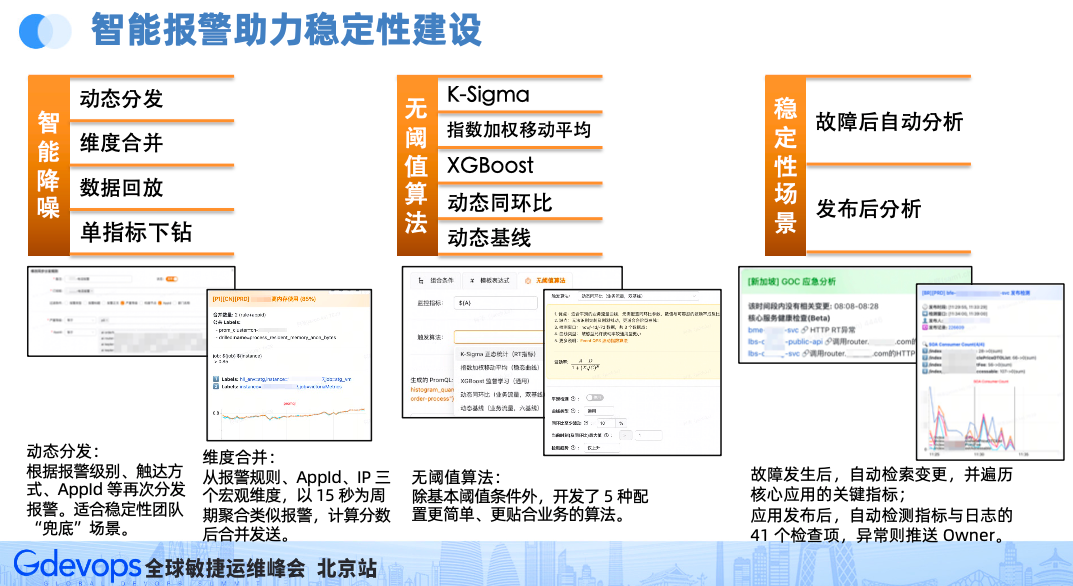This screenshot has height=586, width=1073.
Task: Click the 监控指标 input containing $(A)
Action: (495, 302)
